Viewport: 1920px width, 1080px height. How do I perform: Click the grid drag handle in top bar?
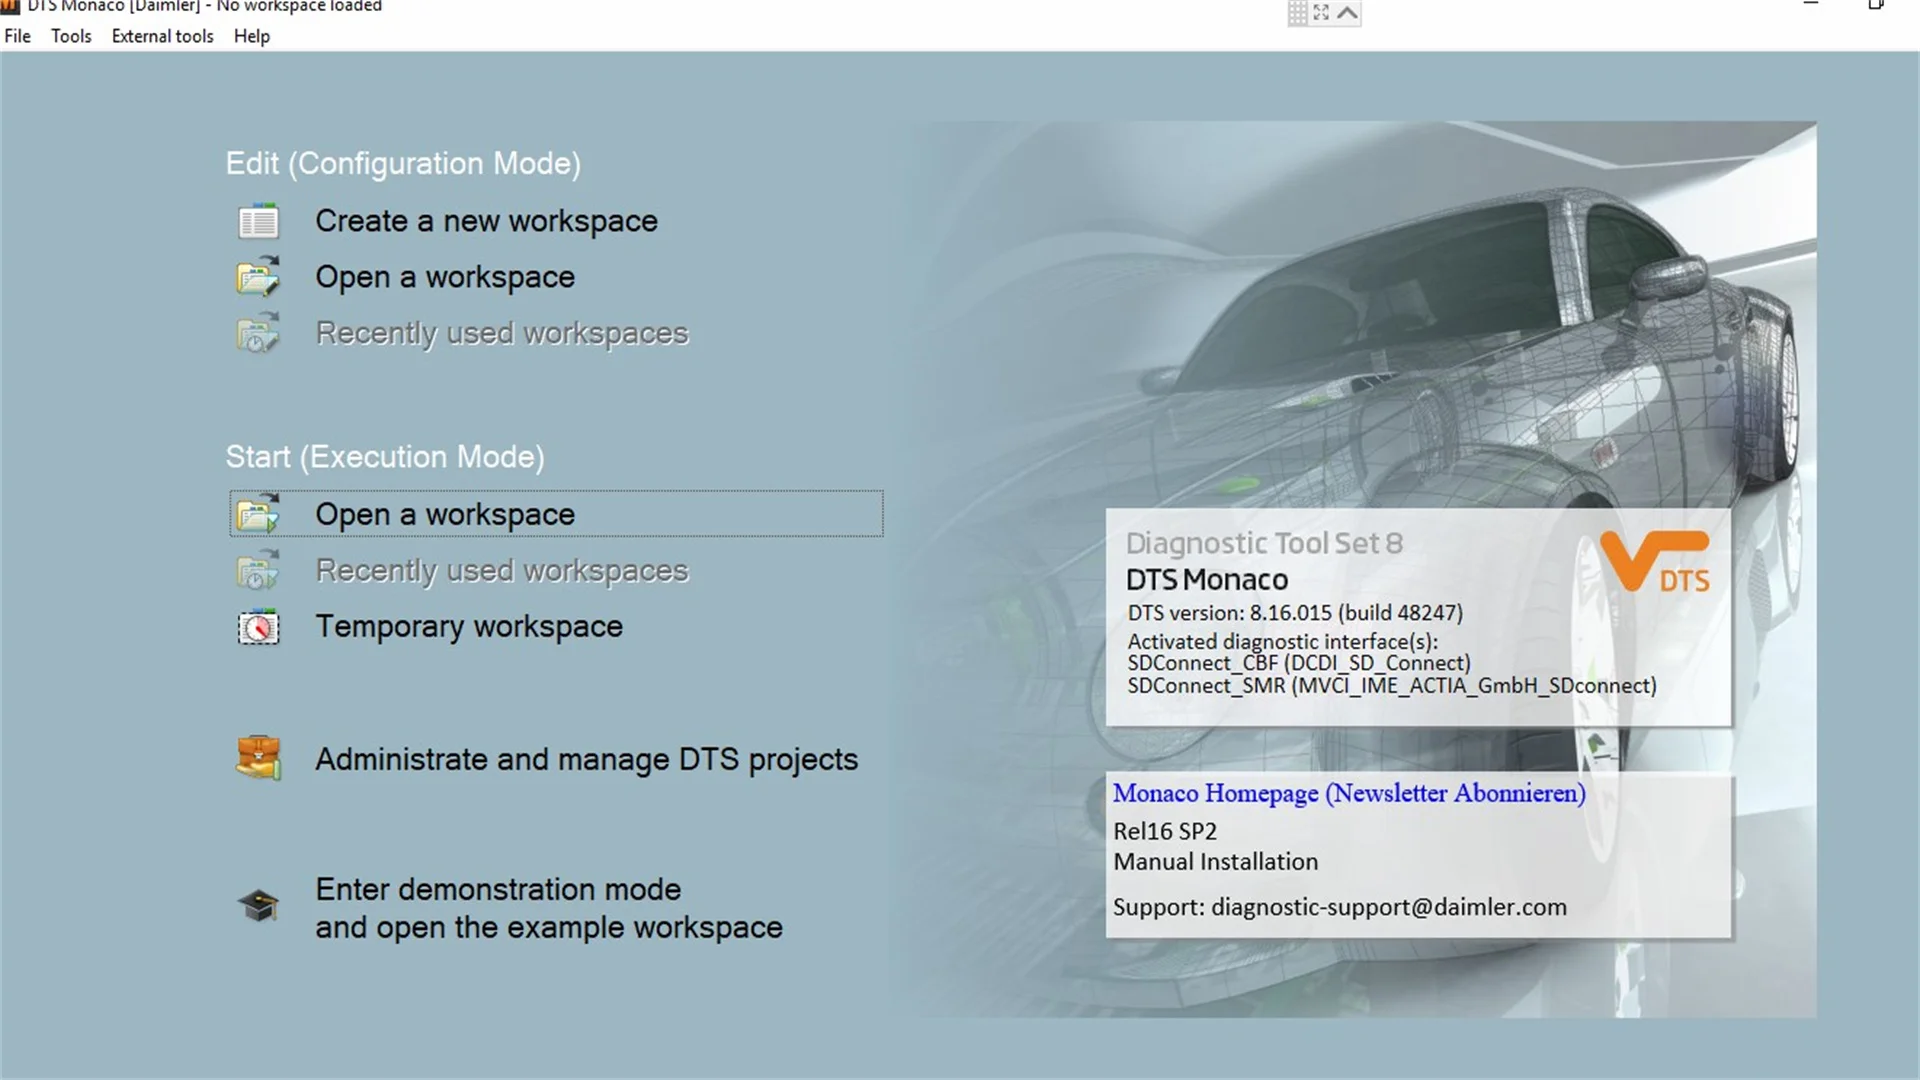[1297, 13]
